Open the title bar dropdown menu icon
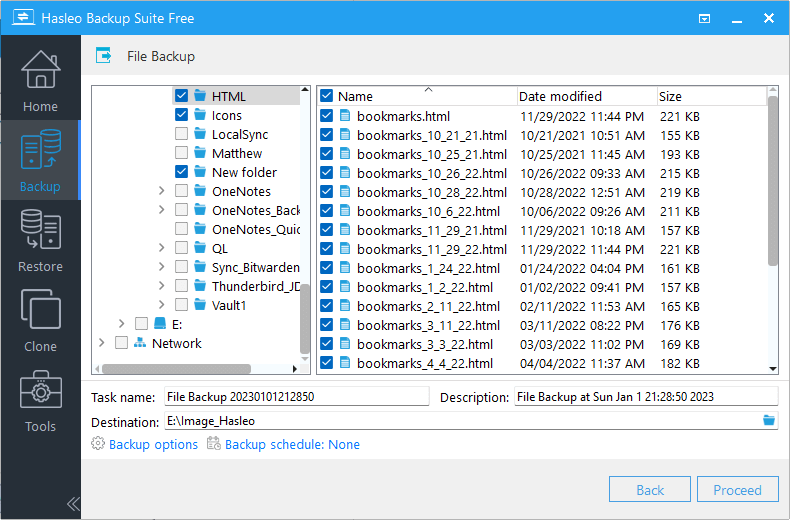Viewport: 790px width, 520px height. [x=705, y=18]
